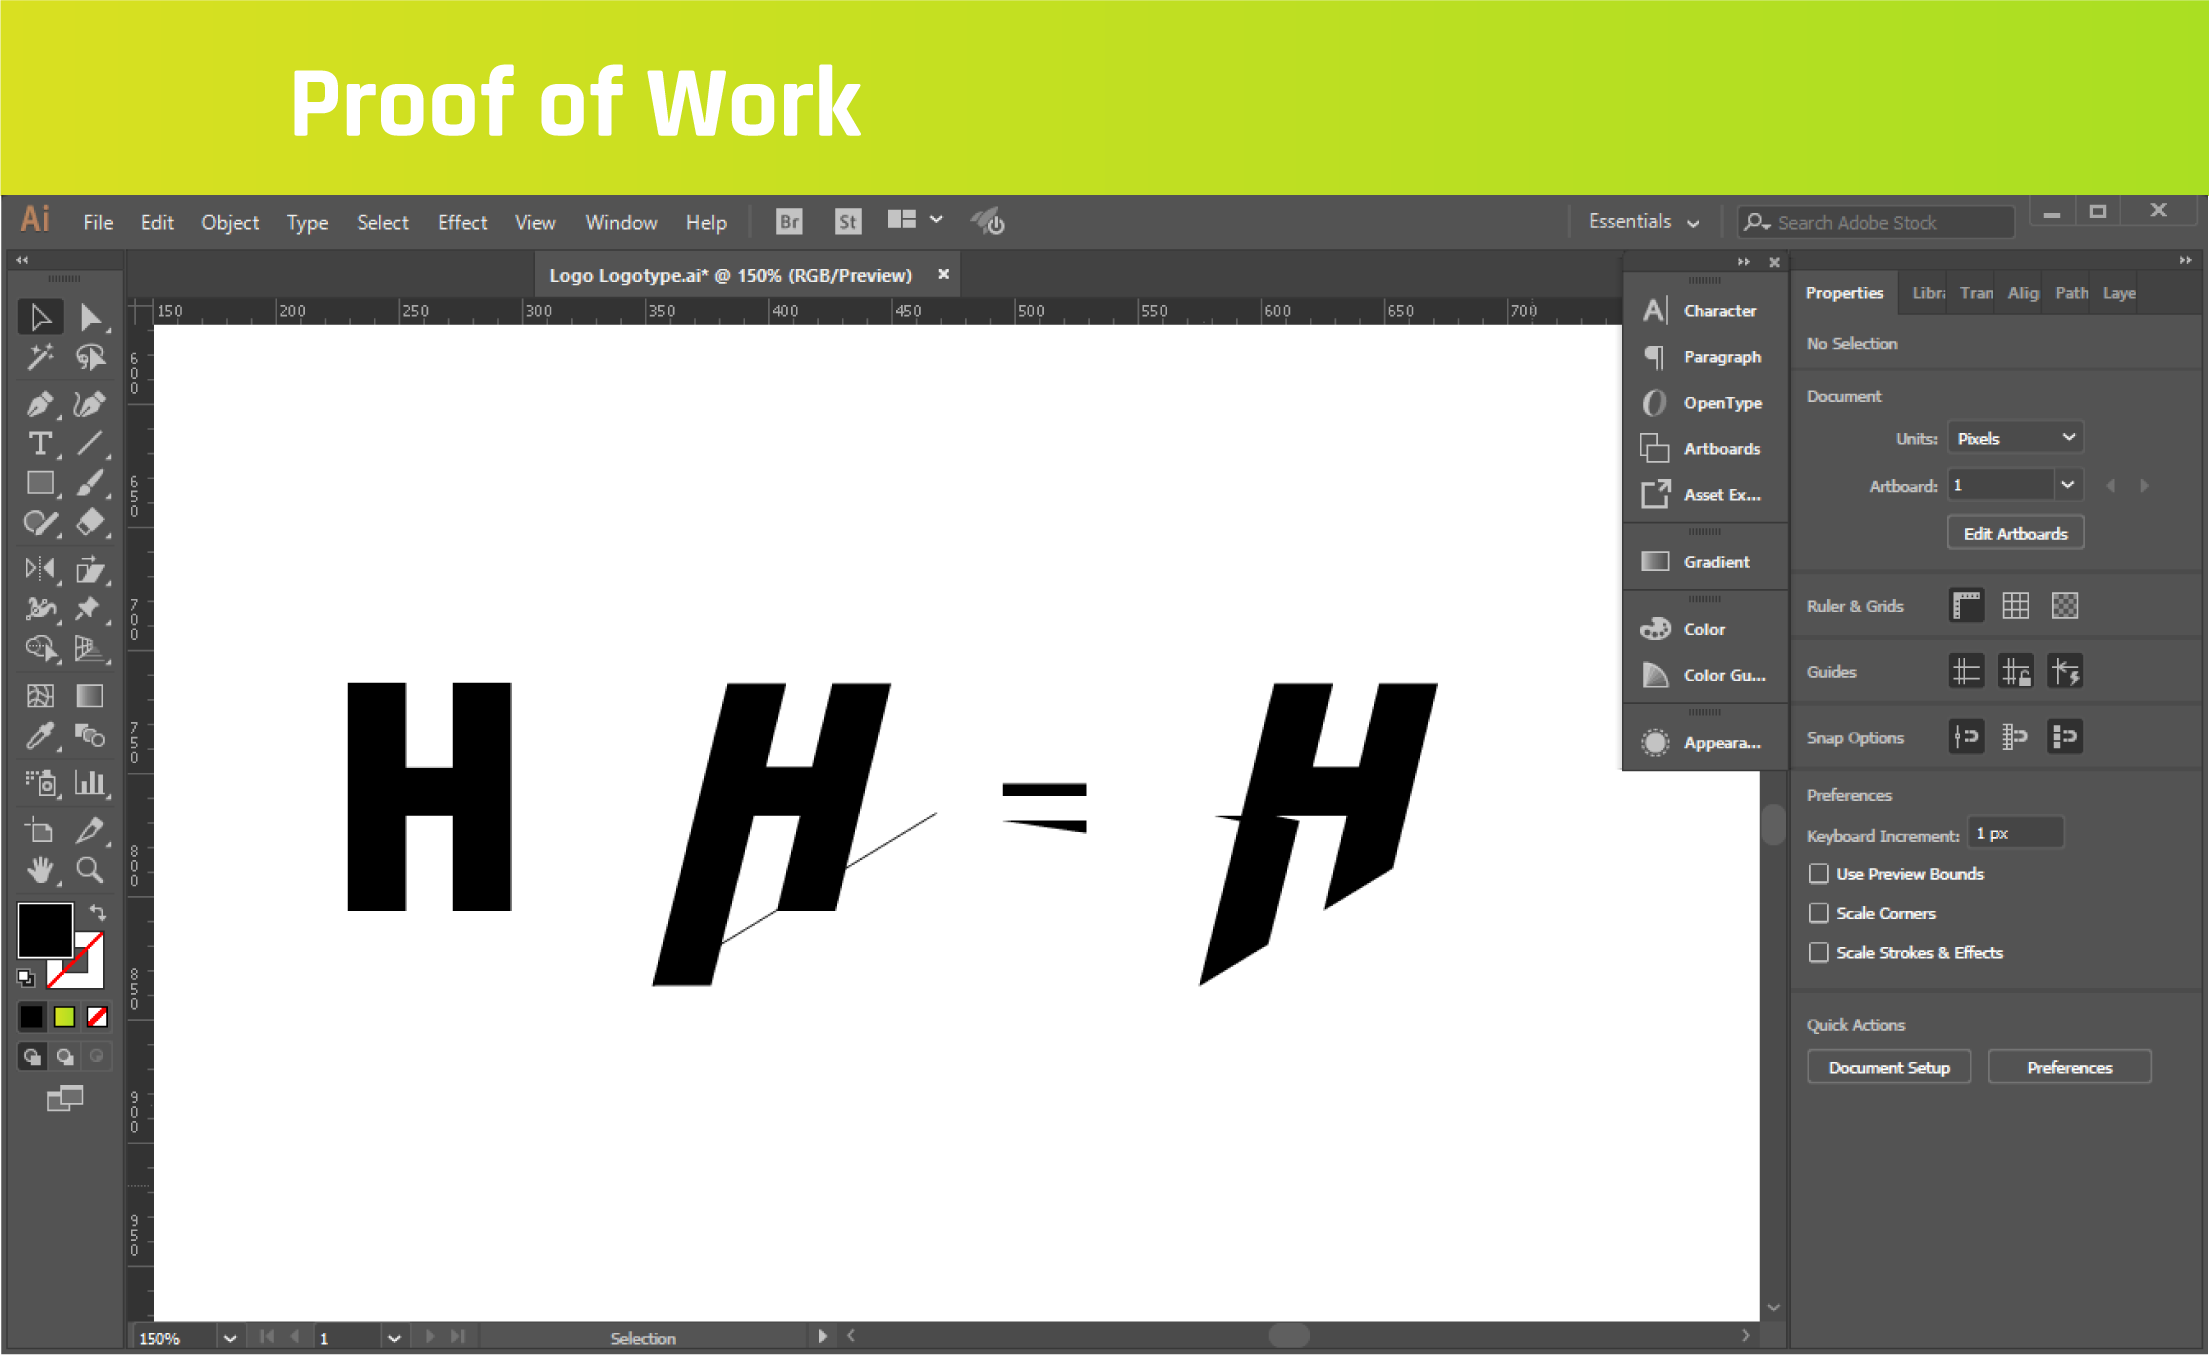This screenshot has width=2209, height=1355.
Task: Expand the Essentials workspace dropdown
Action: pos(1644,222)
